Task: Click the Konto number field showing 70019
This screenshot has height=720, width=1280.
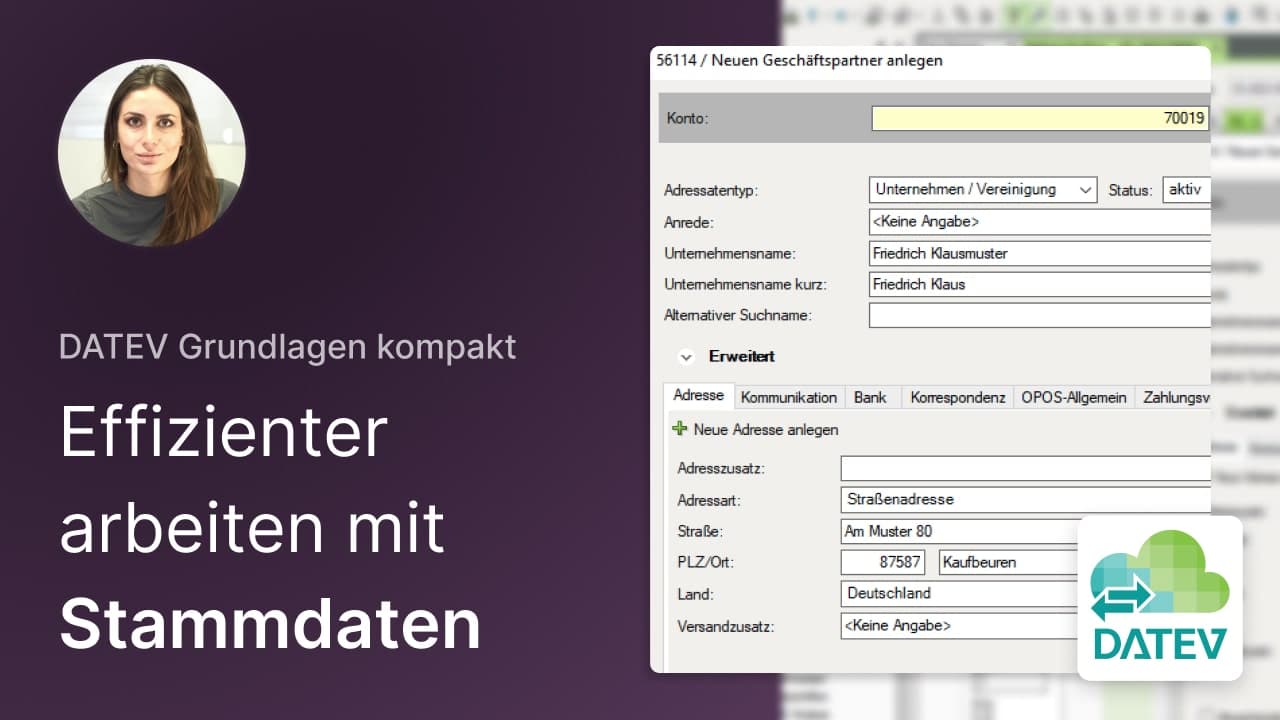Action: point(1041,118)
